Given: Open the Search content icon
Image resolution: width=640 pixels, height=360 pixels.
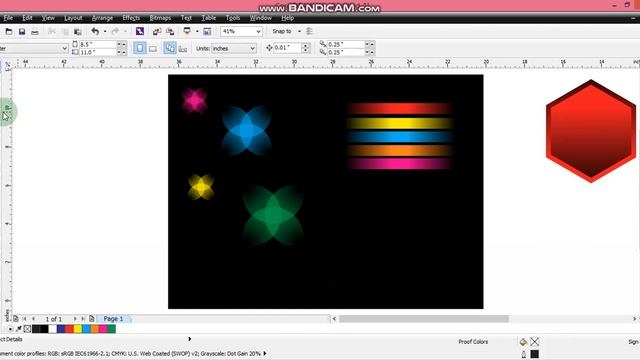Looking at the screenshot, I should (x=140, y=31).
